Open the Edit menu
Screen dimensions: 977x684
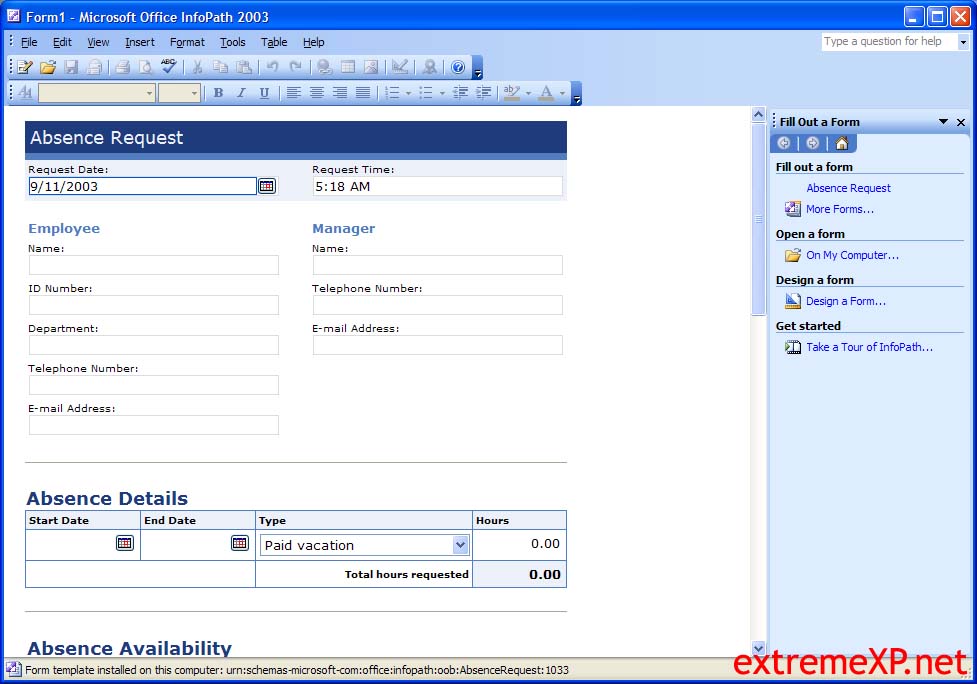(62, 42)
